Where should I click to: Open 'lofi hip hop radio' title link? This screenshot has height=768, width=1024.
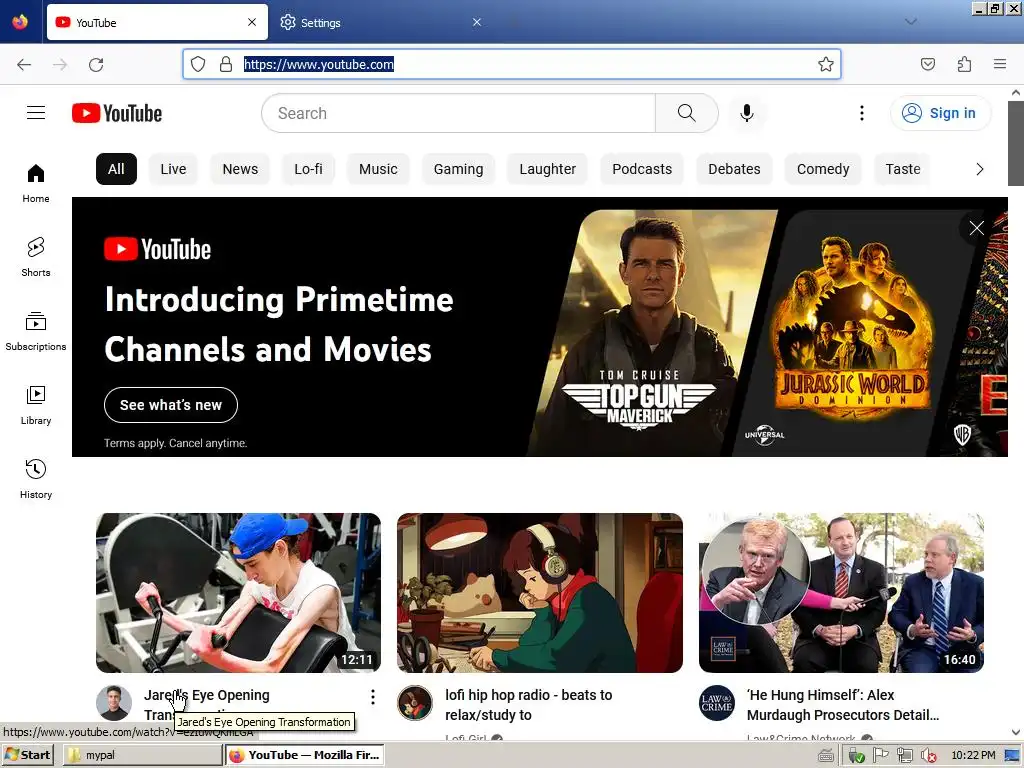[x=529, y=705]
